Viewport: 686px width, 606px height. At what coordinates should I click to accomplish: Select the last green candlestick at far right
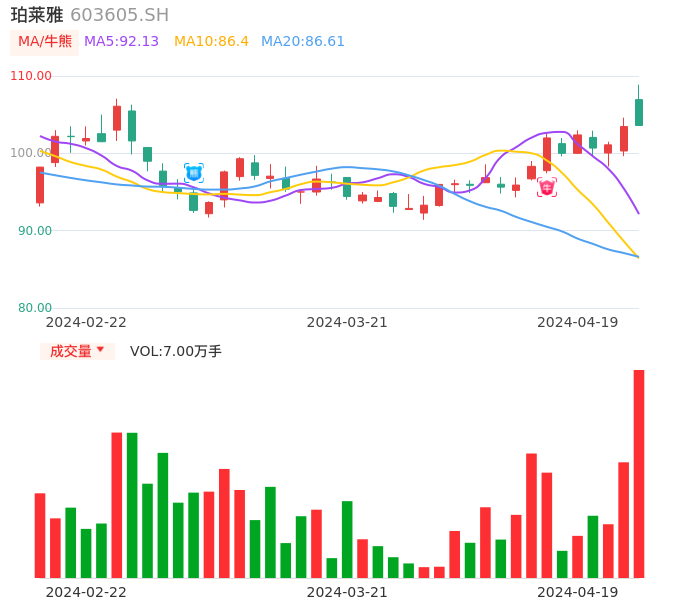pyautogui.click(x=639, y=111)
